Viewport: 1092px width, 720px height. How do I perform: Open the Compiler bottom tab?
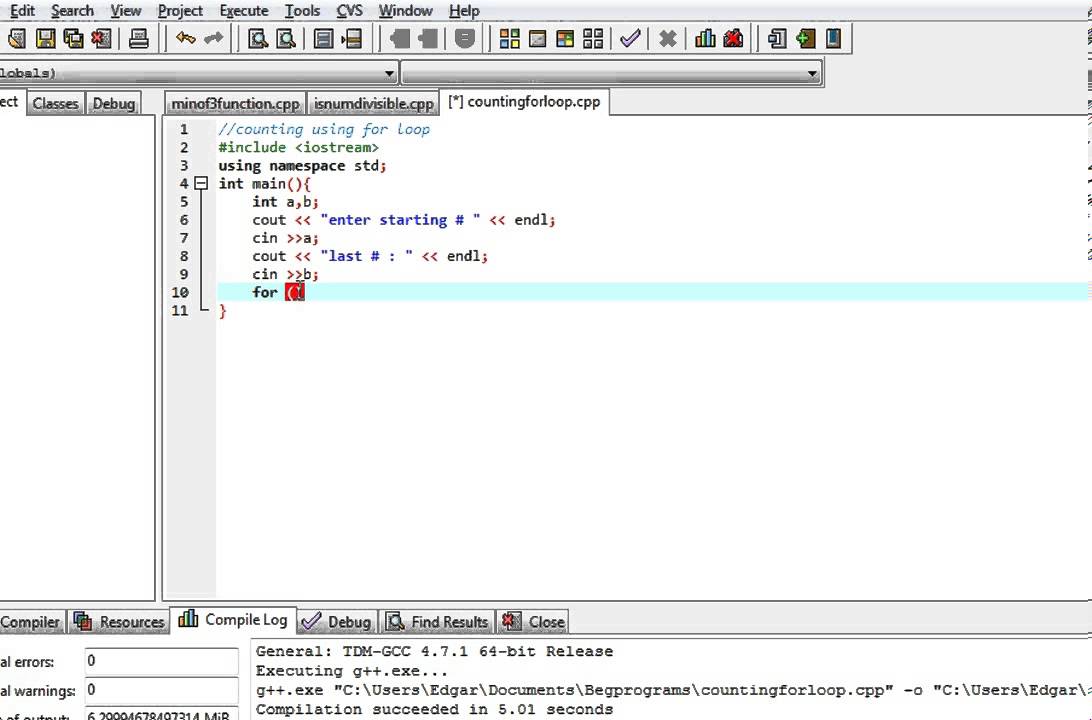tap(31, 622)
